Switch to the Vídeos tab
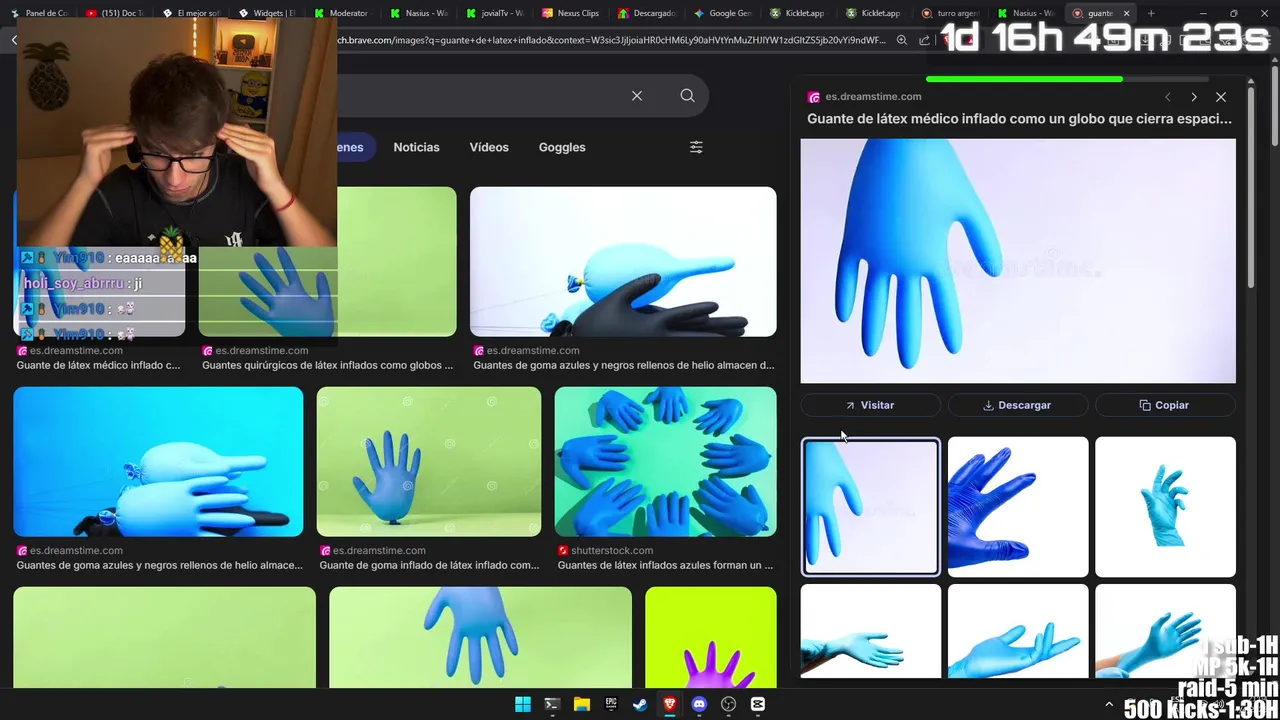Image resolution: width=1280 pixels, height=720 pixels. tap(489, 147)
